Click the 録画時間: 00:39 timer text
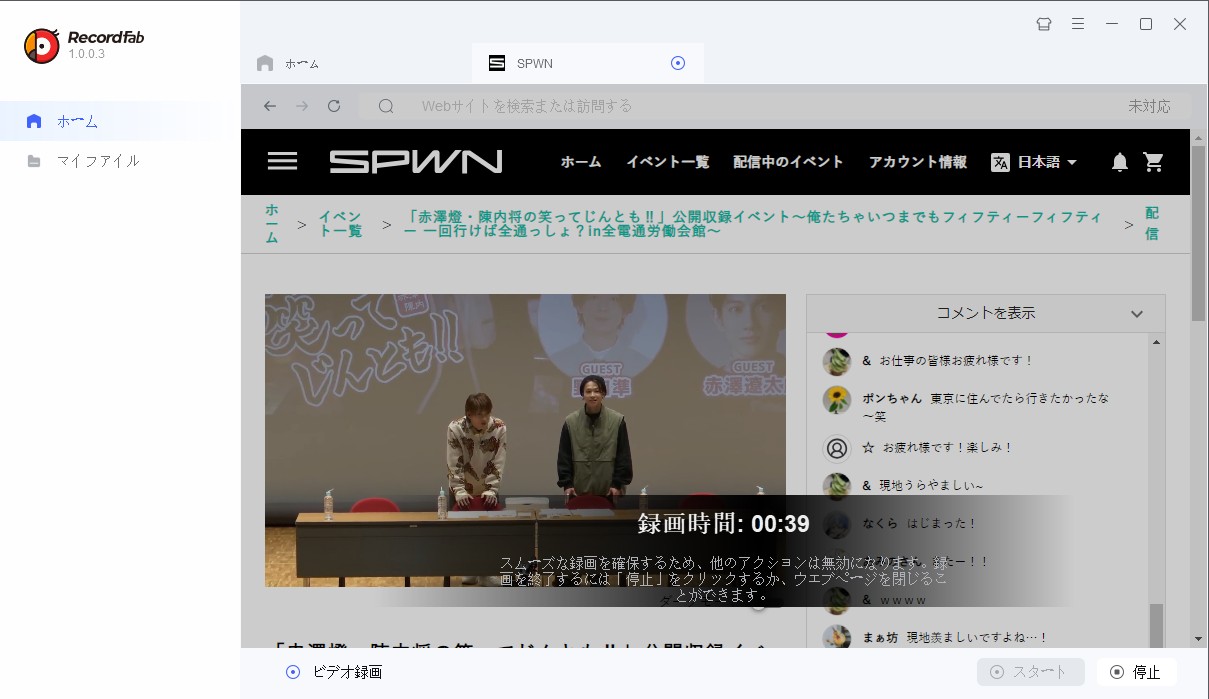Screen dimensions: 1209x699 coord(724,523)
